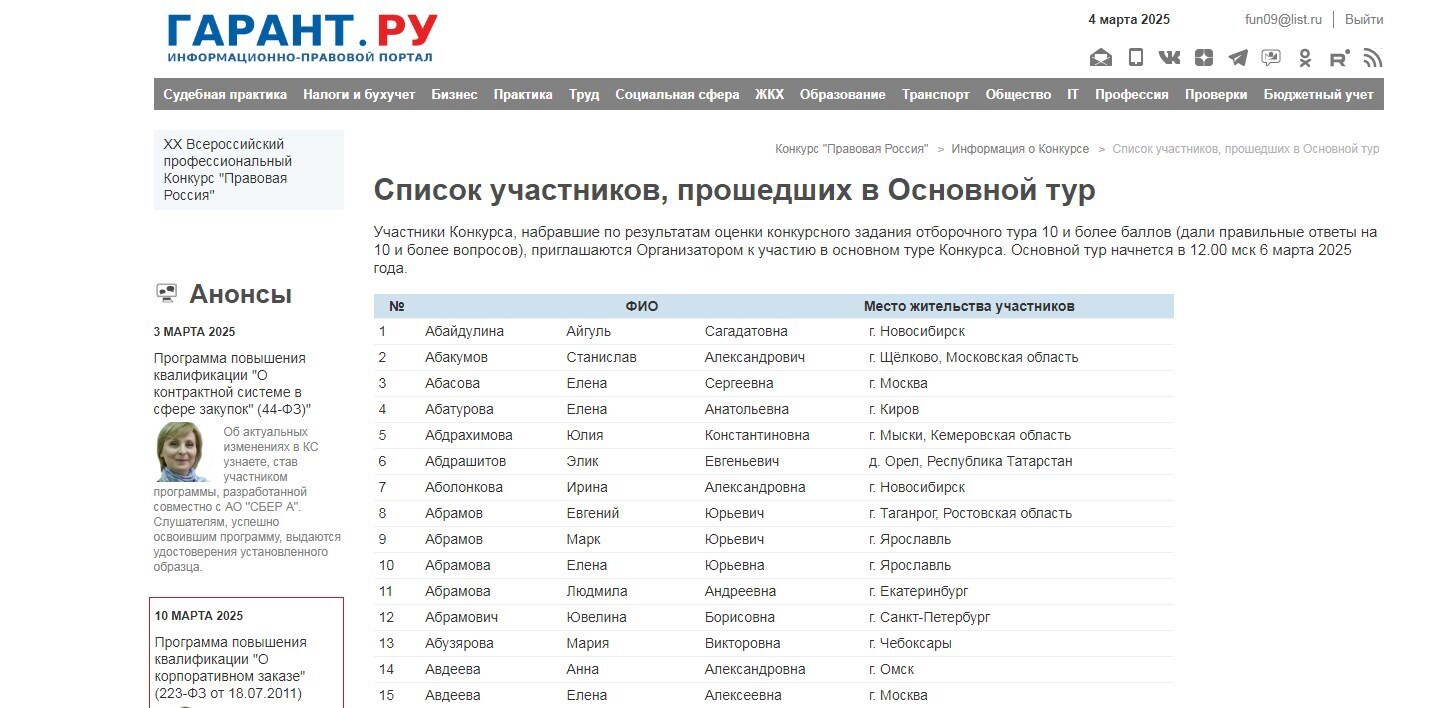Open the Rutube icon
Image resolution: width=1454 pixels, height=708 pixels.
tap(1338, 57)
